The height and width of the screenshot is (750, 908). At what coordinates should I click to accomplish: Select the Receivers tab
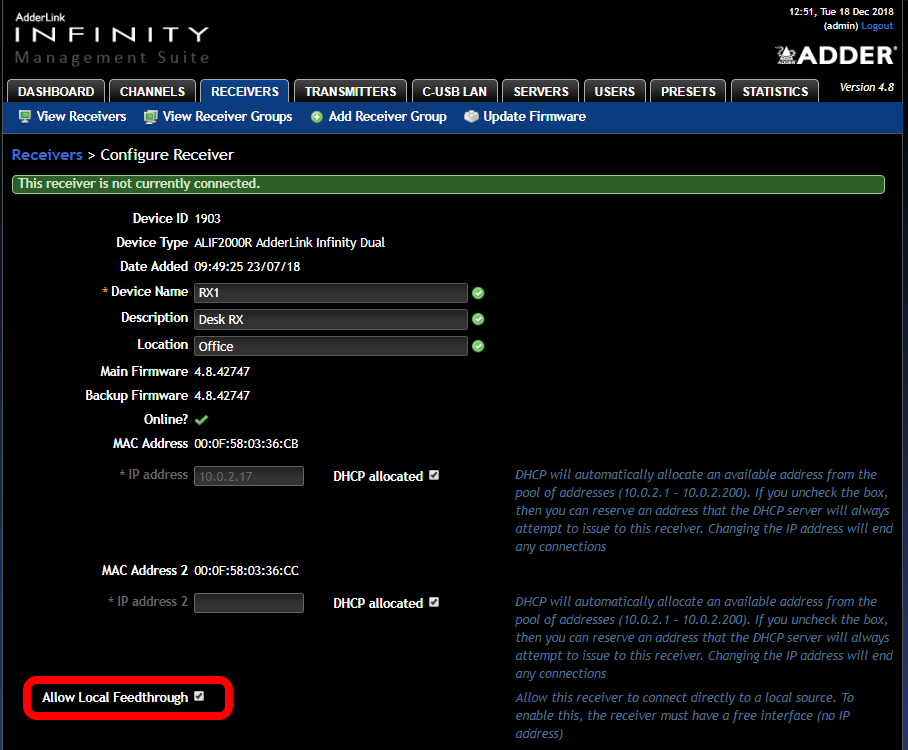point(244,92)
